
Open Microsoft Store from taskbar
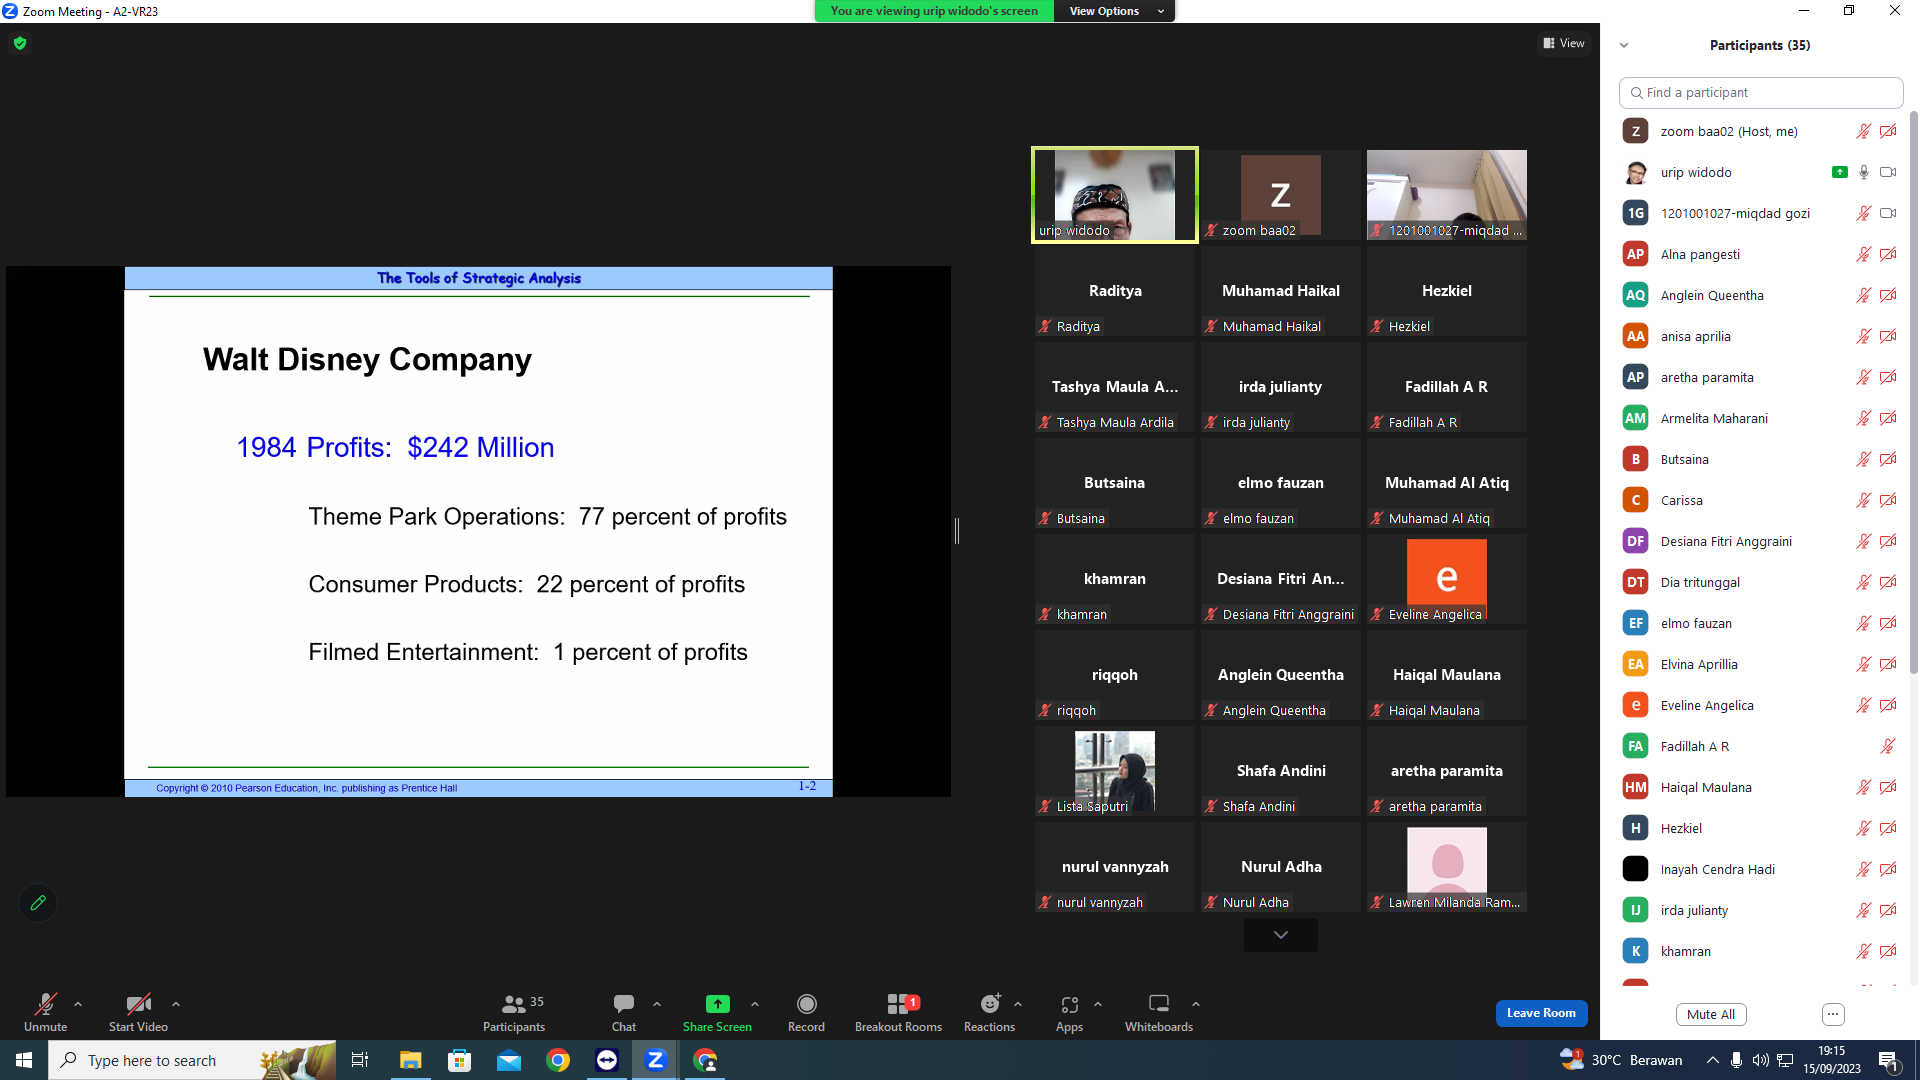pos(459,1060)
